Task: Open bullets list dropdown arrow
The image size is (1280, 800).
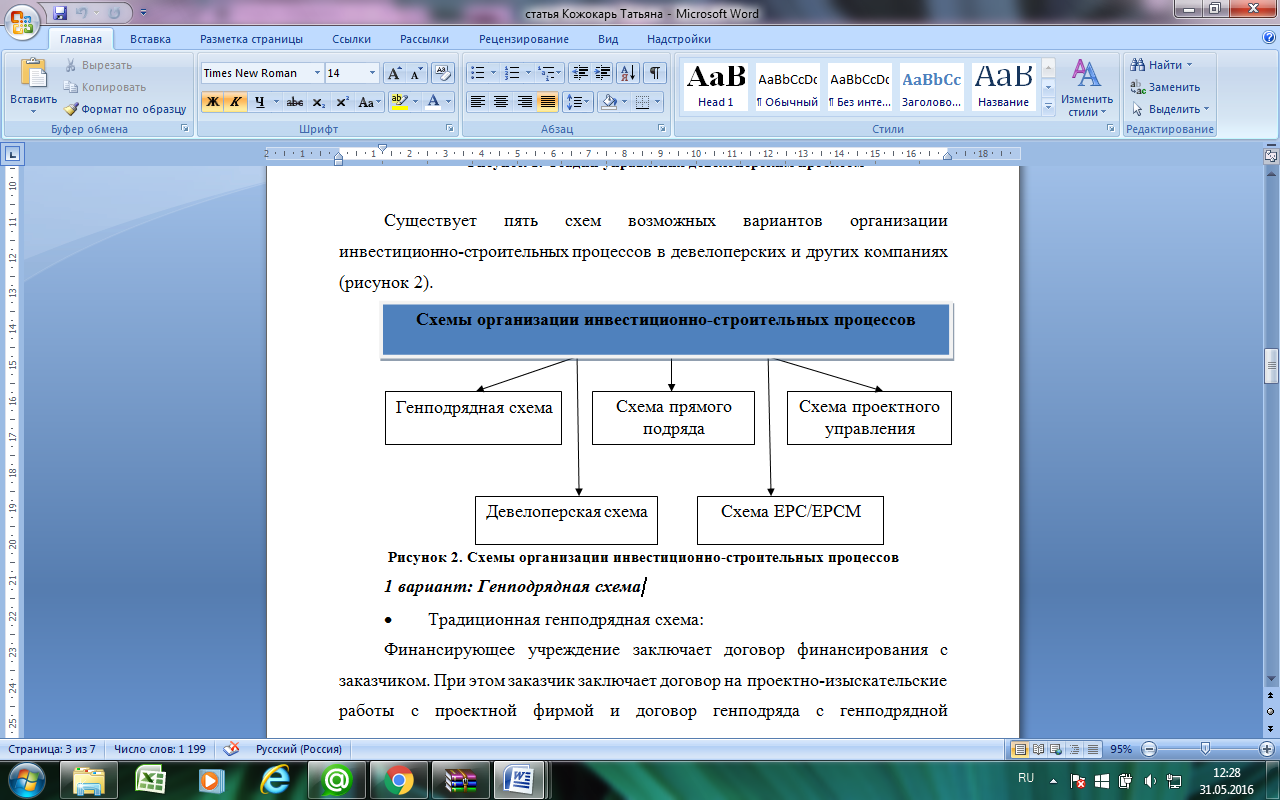Action: (493, 73)
